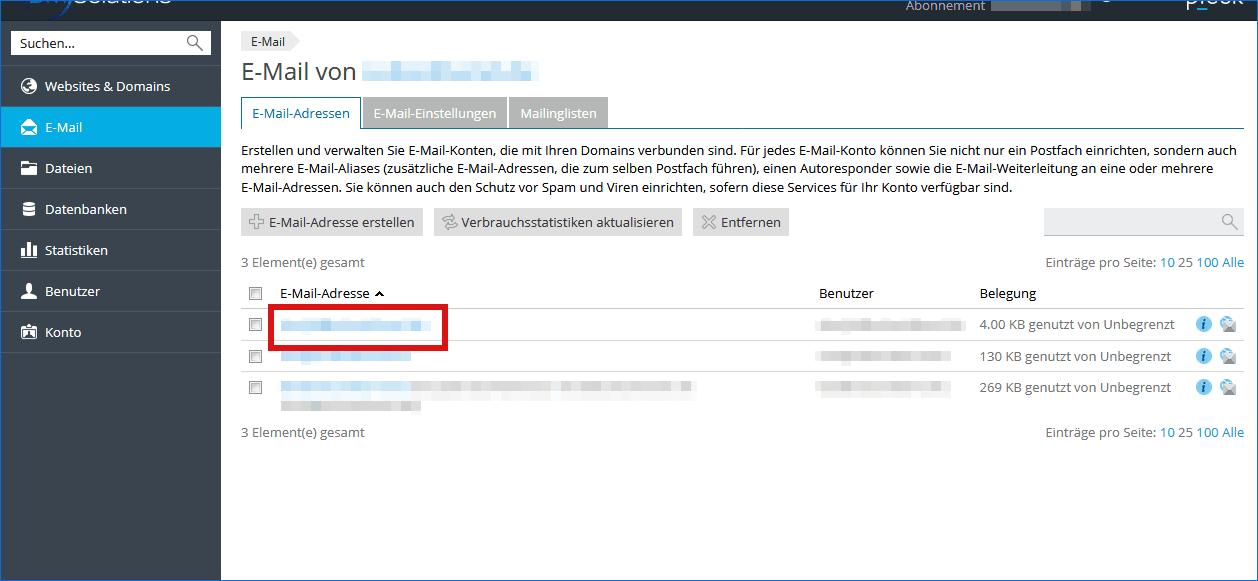Show 25 entries per page (top pager)
This screenshot has width=1258, height=581.
click(x=1185, y=262)
